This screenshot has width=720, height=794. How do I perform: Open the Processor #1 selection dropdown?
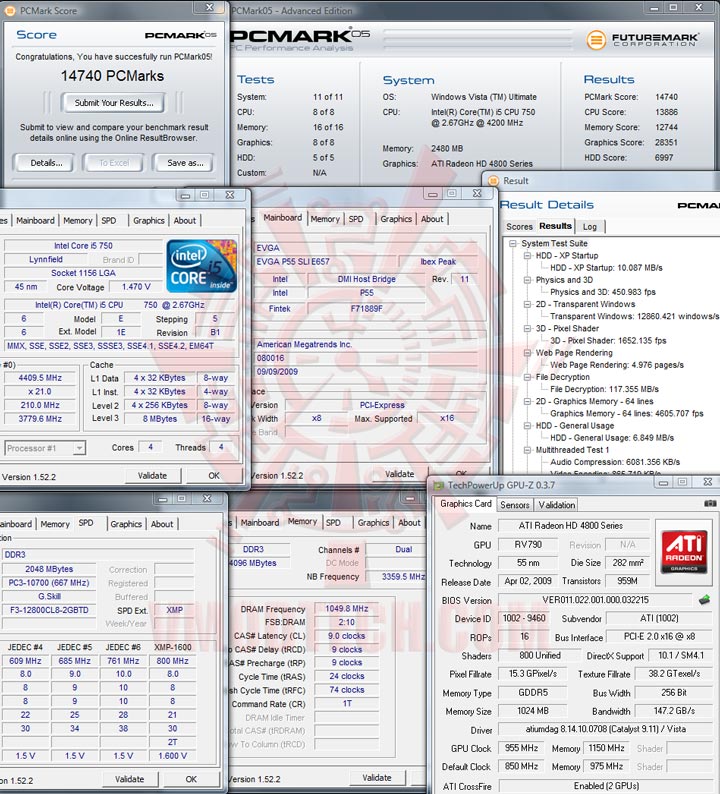point(78,448)
